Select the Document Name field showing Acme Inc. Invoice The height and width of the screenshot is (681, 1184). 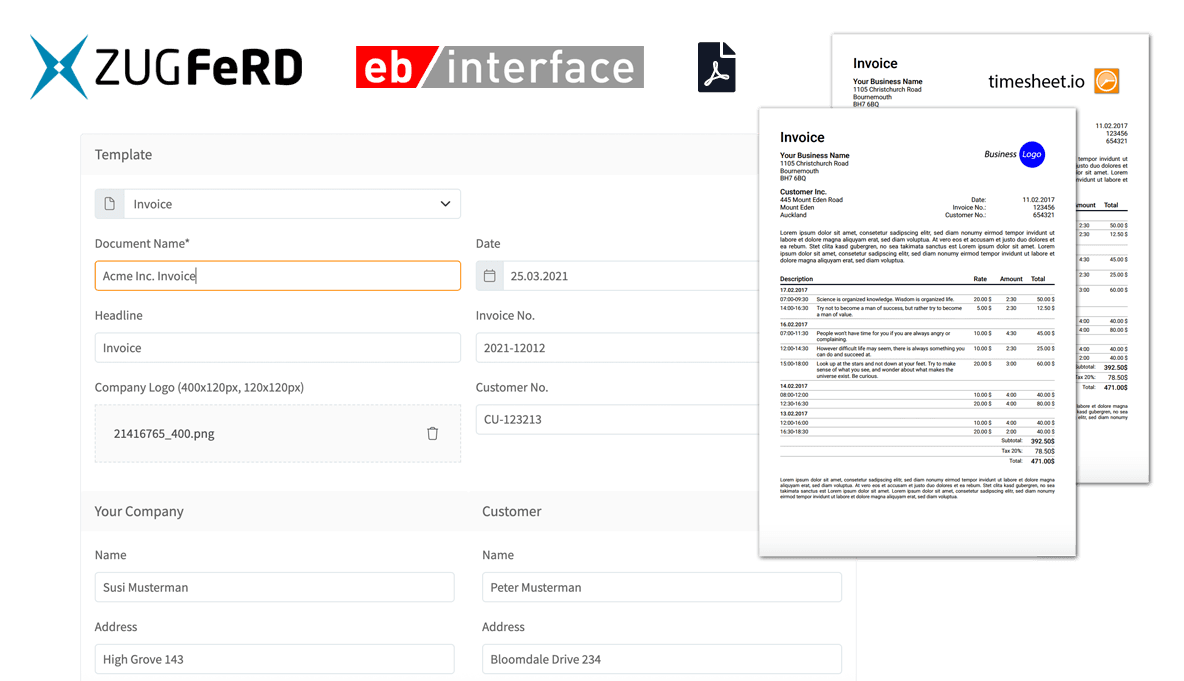(x=277, y=275)
